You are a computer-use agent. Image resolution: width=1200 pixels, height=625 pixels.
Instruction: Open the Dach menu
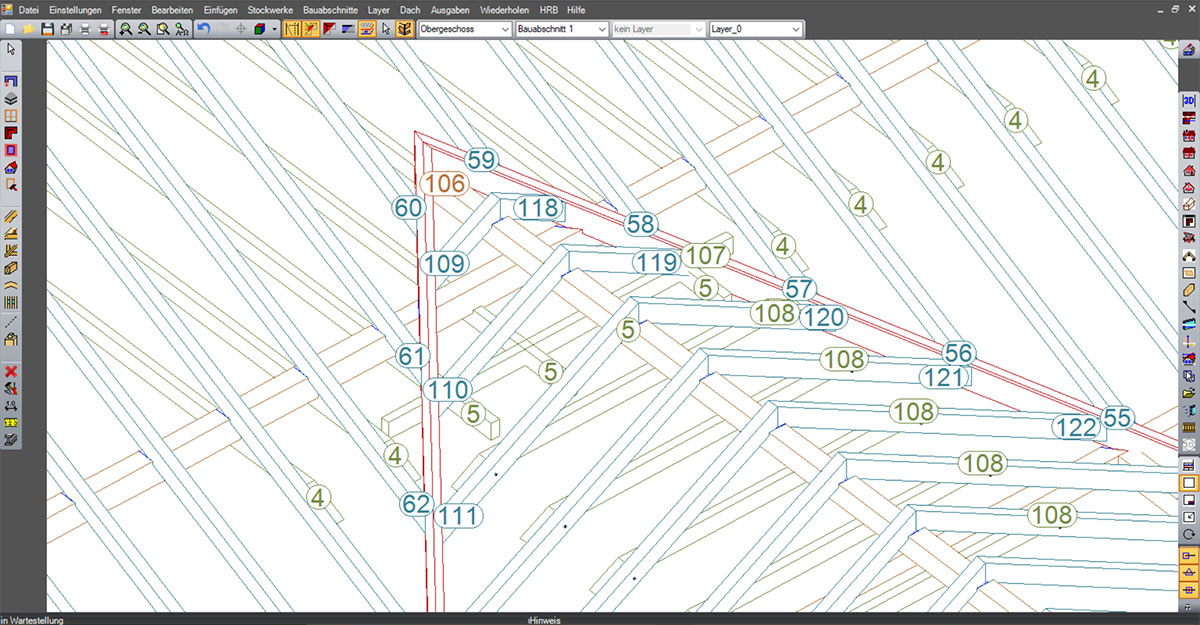click(x=410, y=9)
